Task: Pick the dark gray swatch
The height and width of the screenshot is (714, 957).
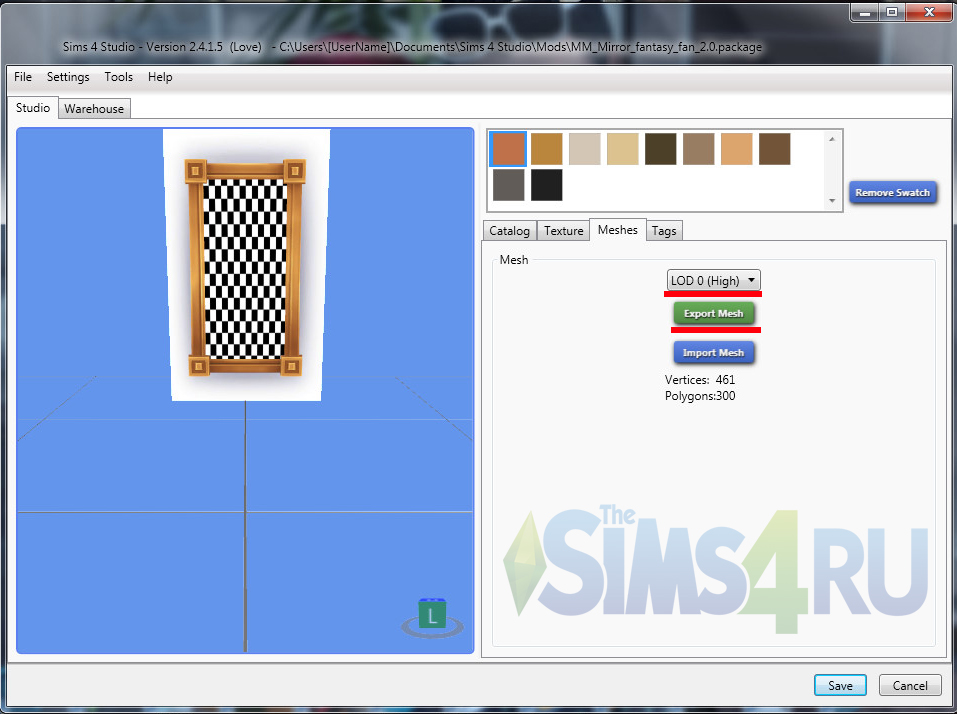Action: (x=508, y=185)
